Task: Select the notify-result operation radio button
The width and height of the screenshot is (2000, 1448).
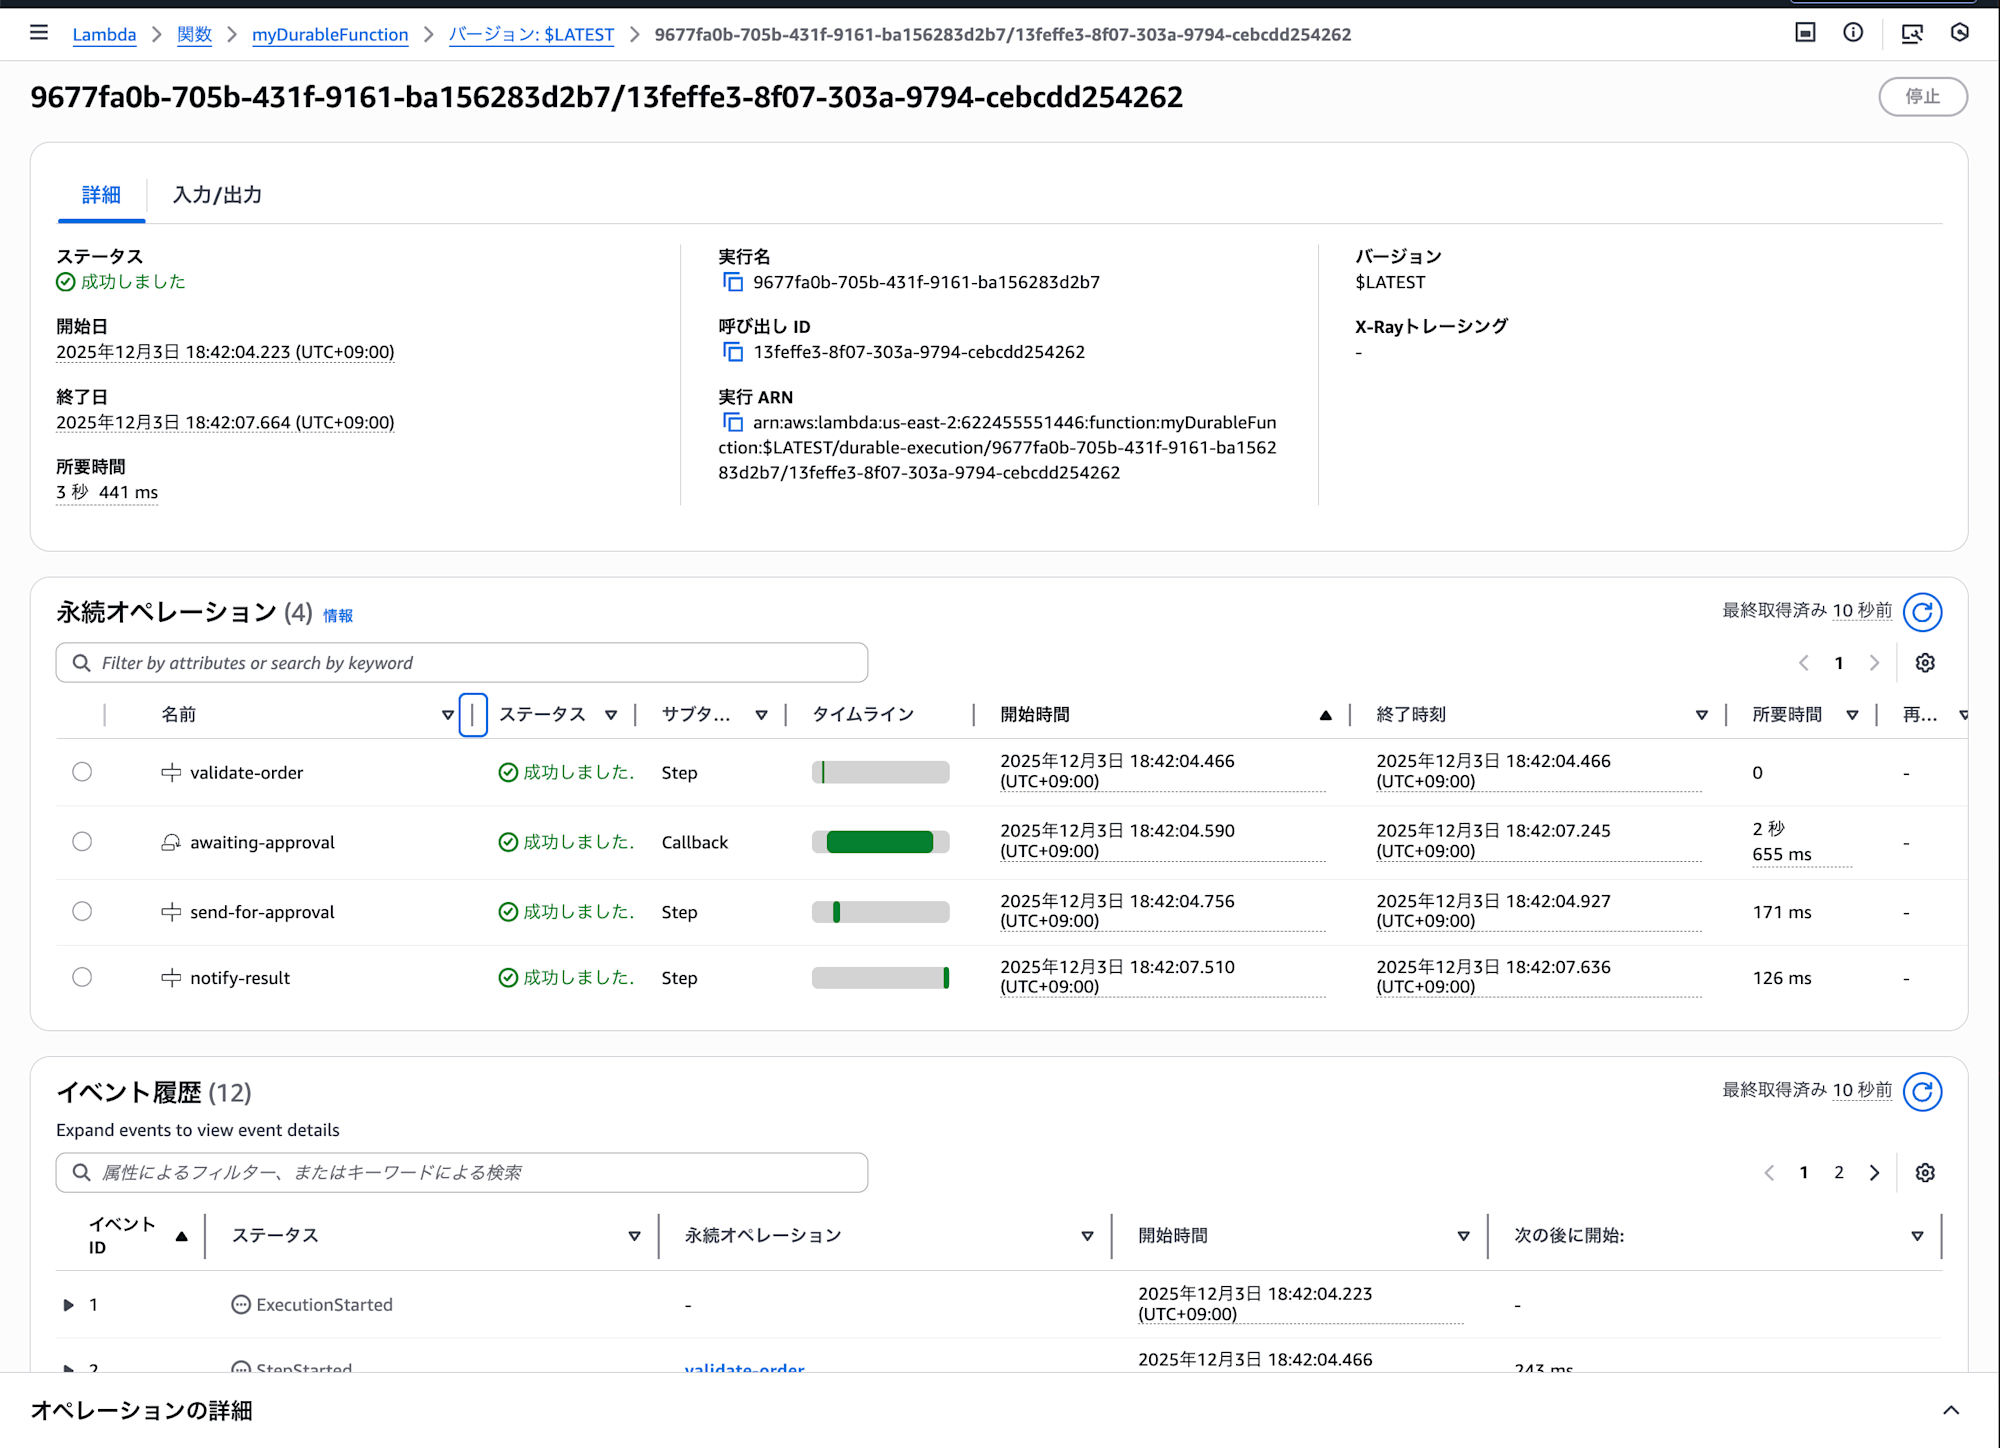Action: (x=82, y=977)
